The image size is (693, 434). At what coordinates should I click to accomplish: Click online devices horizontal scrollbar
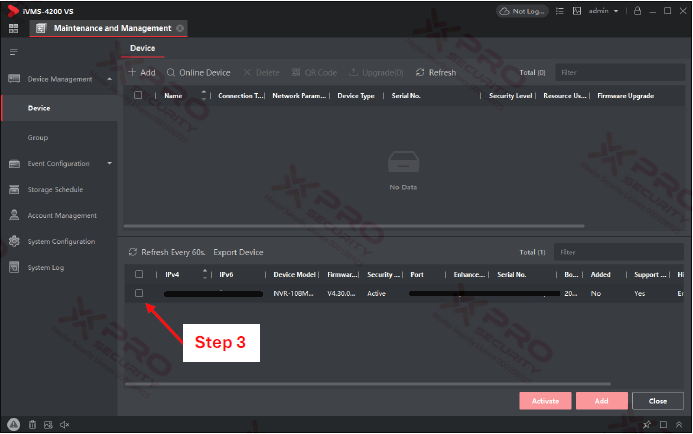click(x=368, y=384)
